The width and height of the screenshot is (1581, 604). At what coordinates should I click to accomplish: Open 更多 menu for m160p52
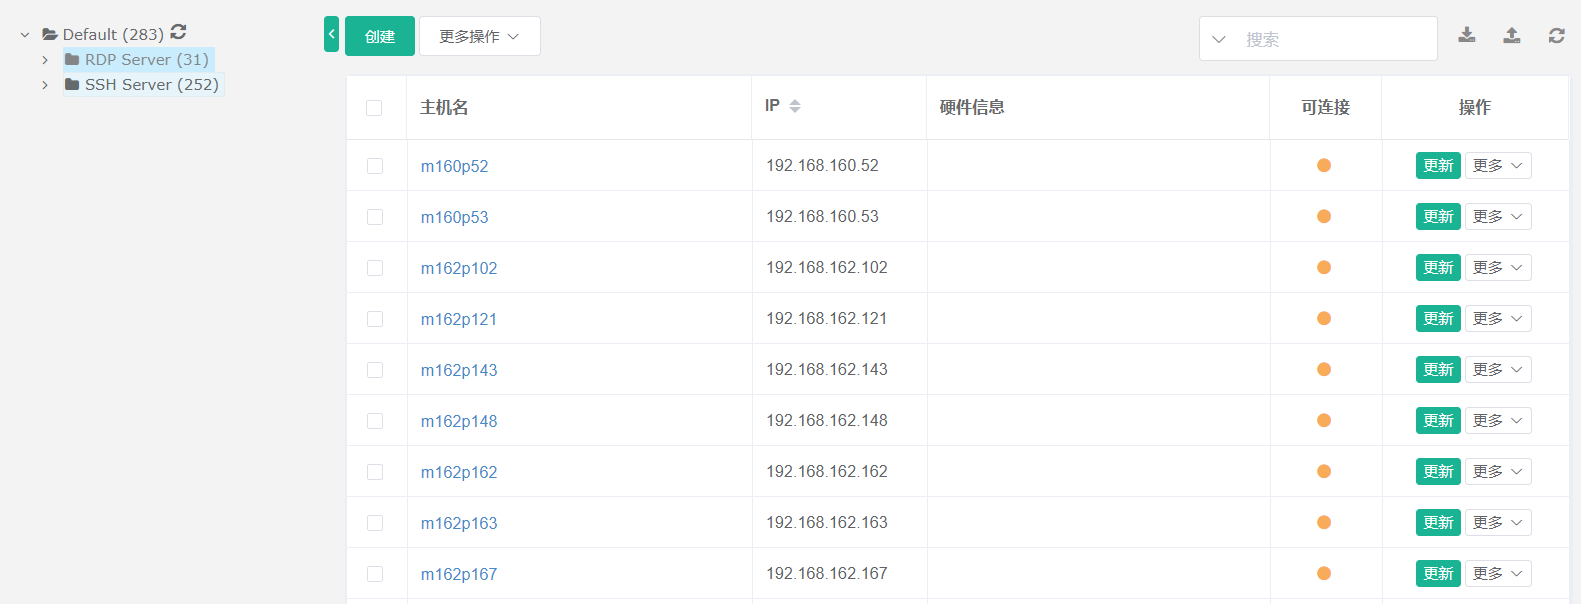(1498, 166)
